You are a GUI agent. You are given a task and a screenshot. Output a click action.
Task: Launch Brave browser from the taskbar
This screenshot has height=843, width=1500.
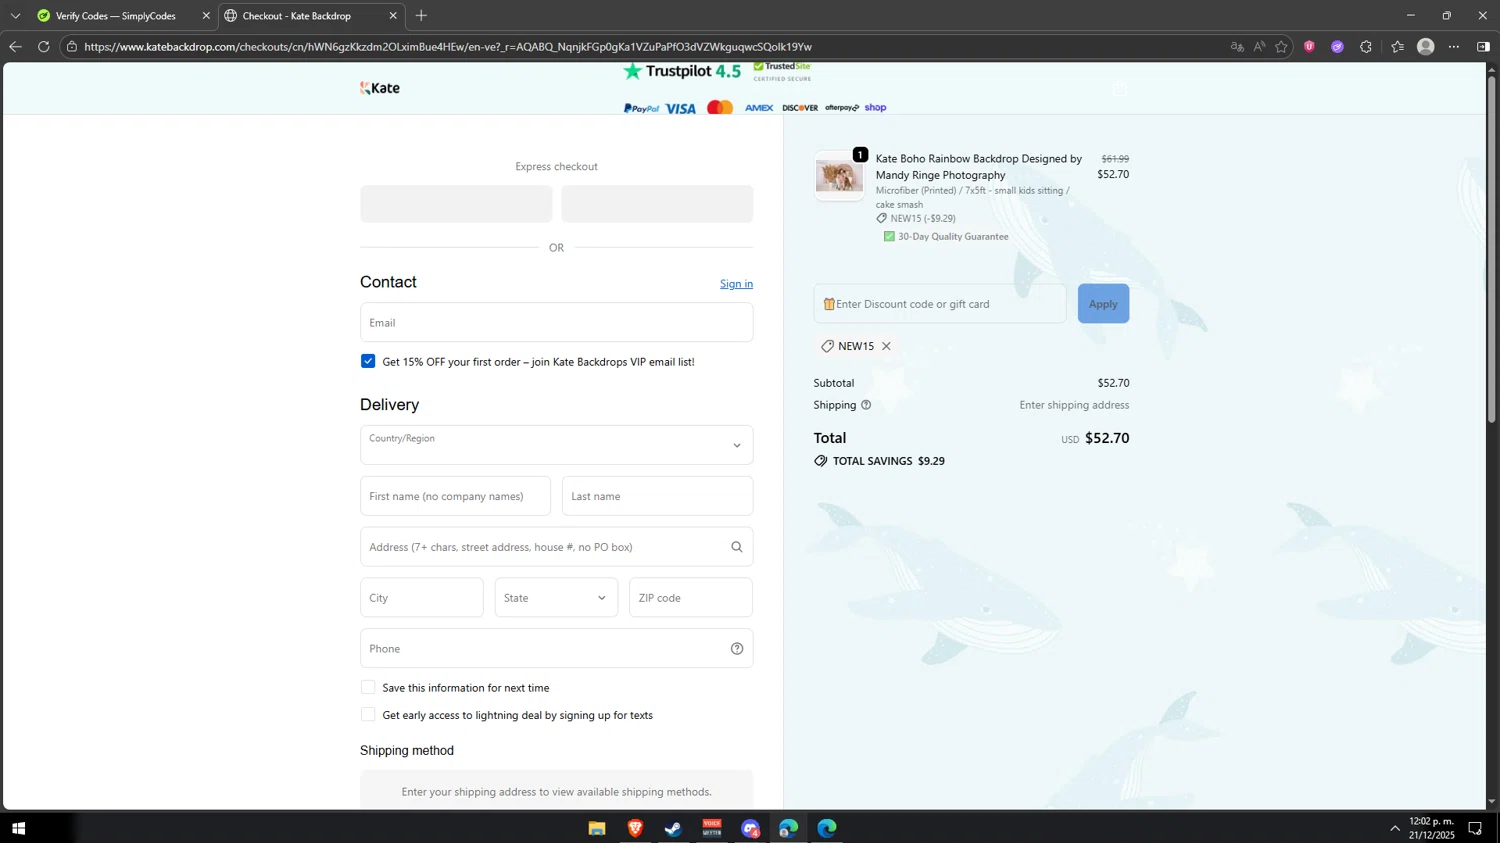pyautogui.click(x=635, y=828)
